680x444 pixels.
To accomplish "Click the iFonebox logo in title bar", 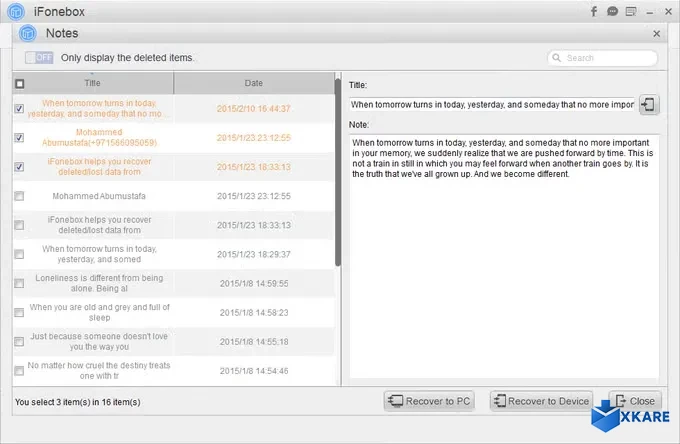I will 16,12.
